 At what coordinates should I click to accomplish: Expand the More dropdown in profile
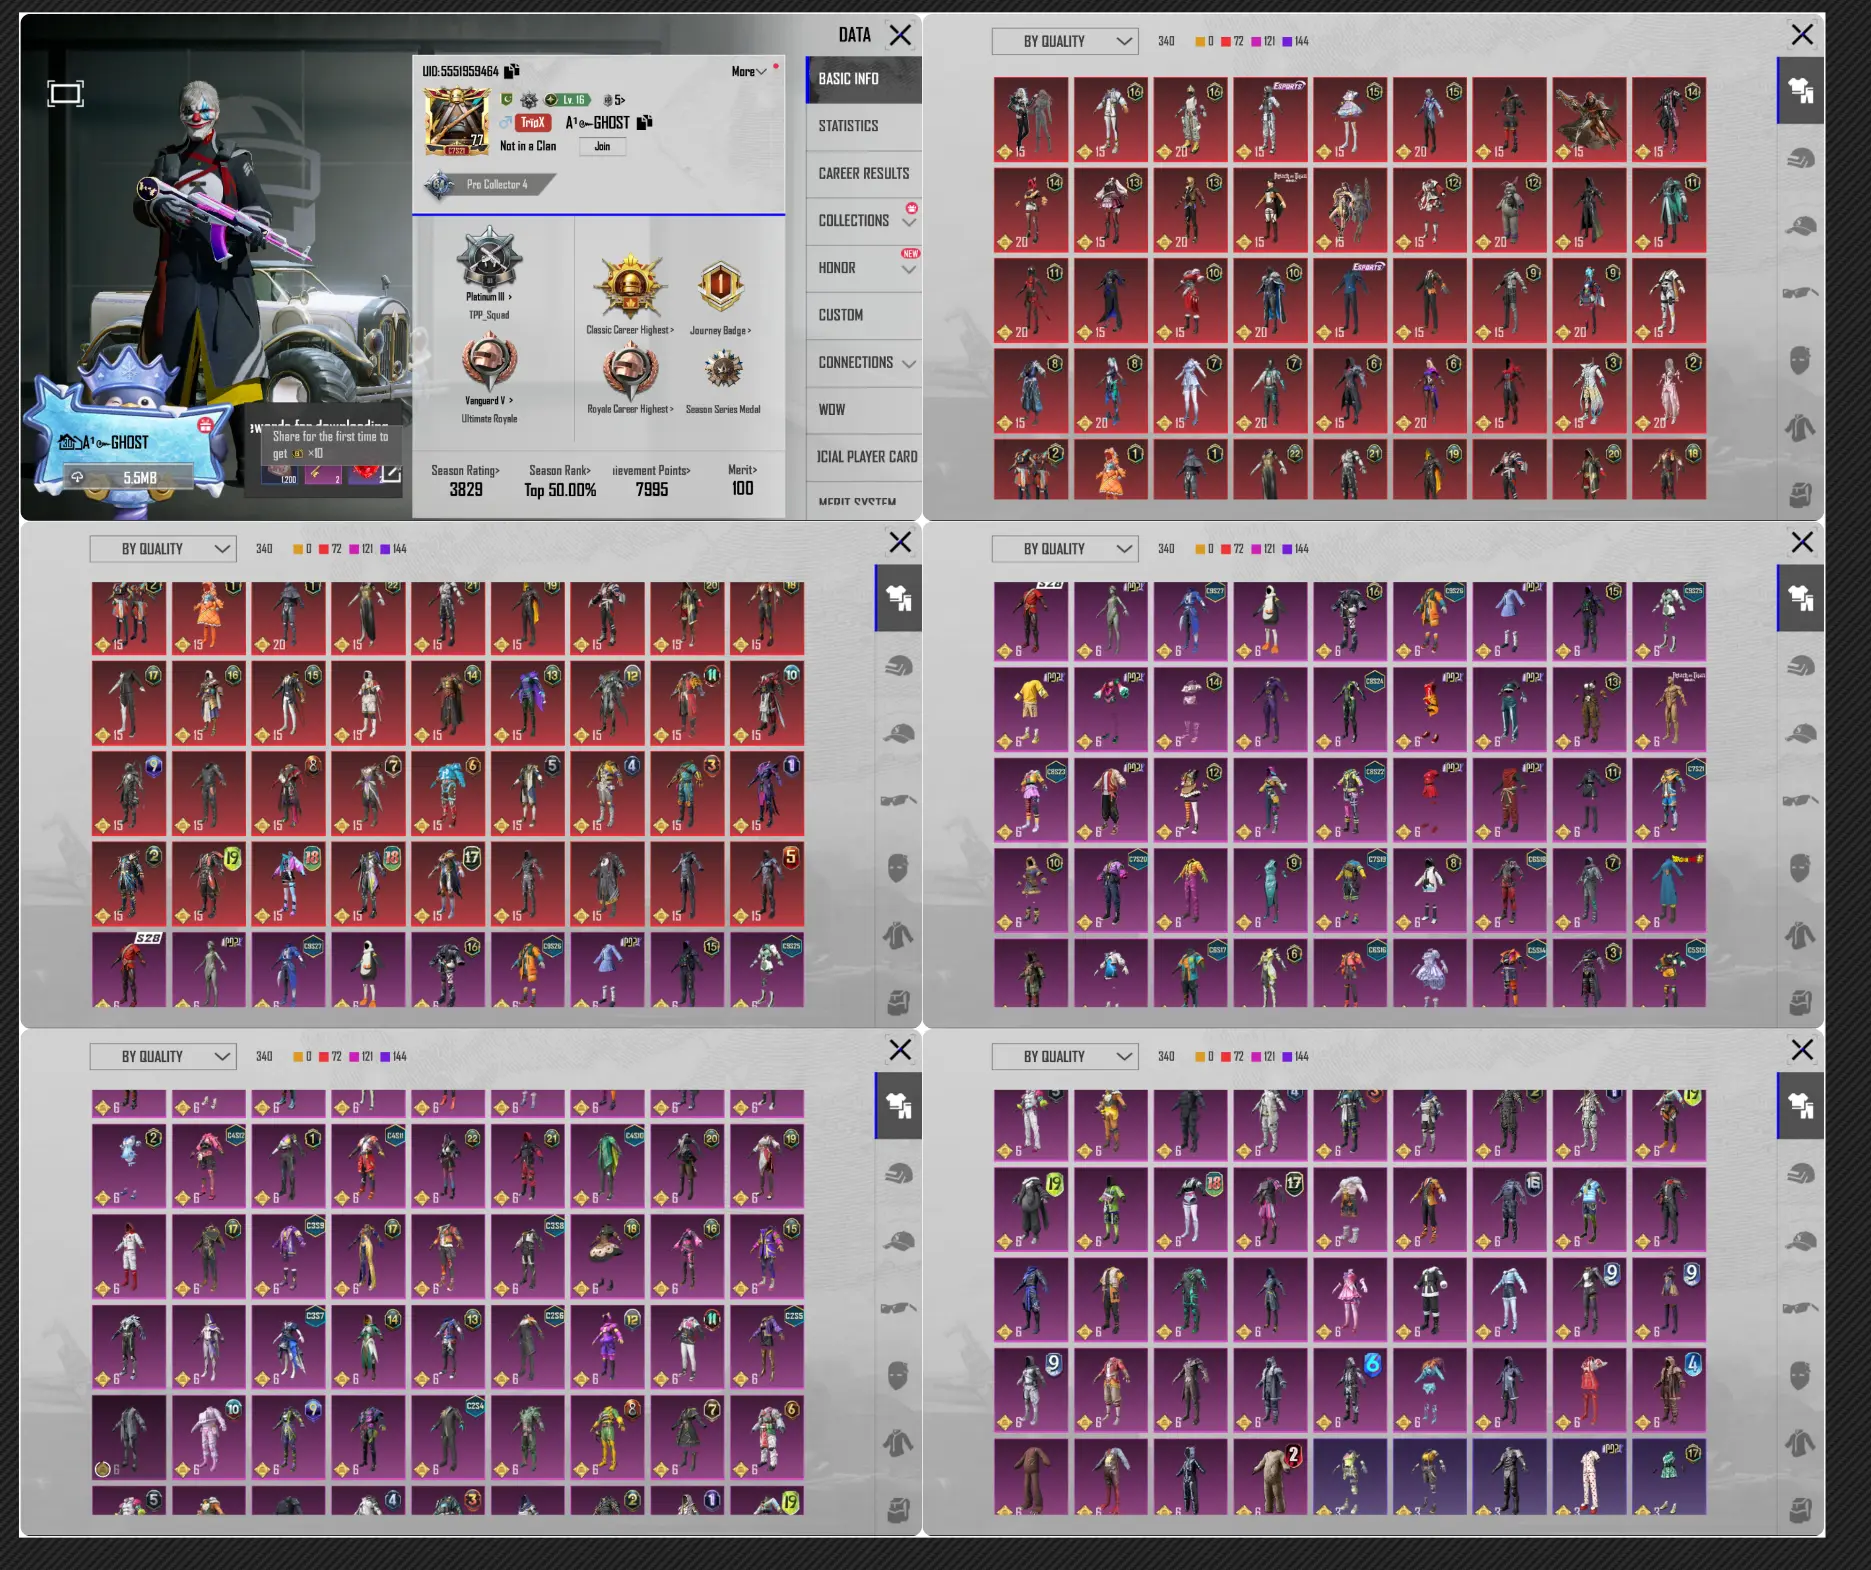click(748, 72)
